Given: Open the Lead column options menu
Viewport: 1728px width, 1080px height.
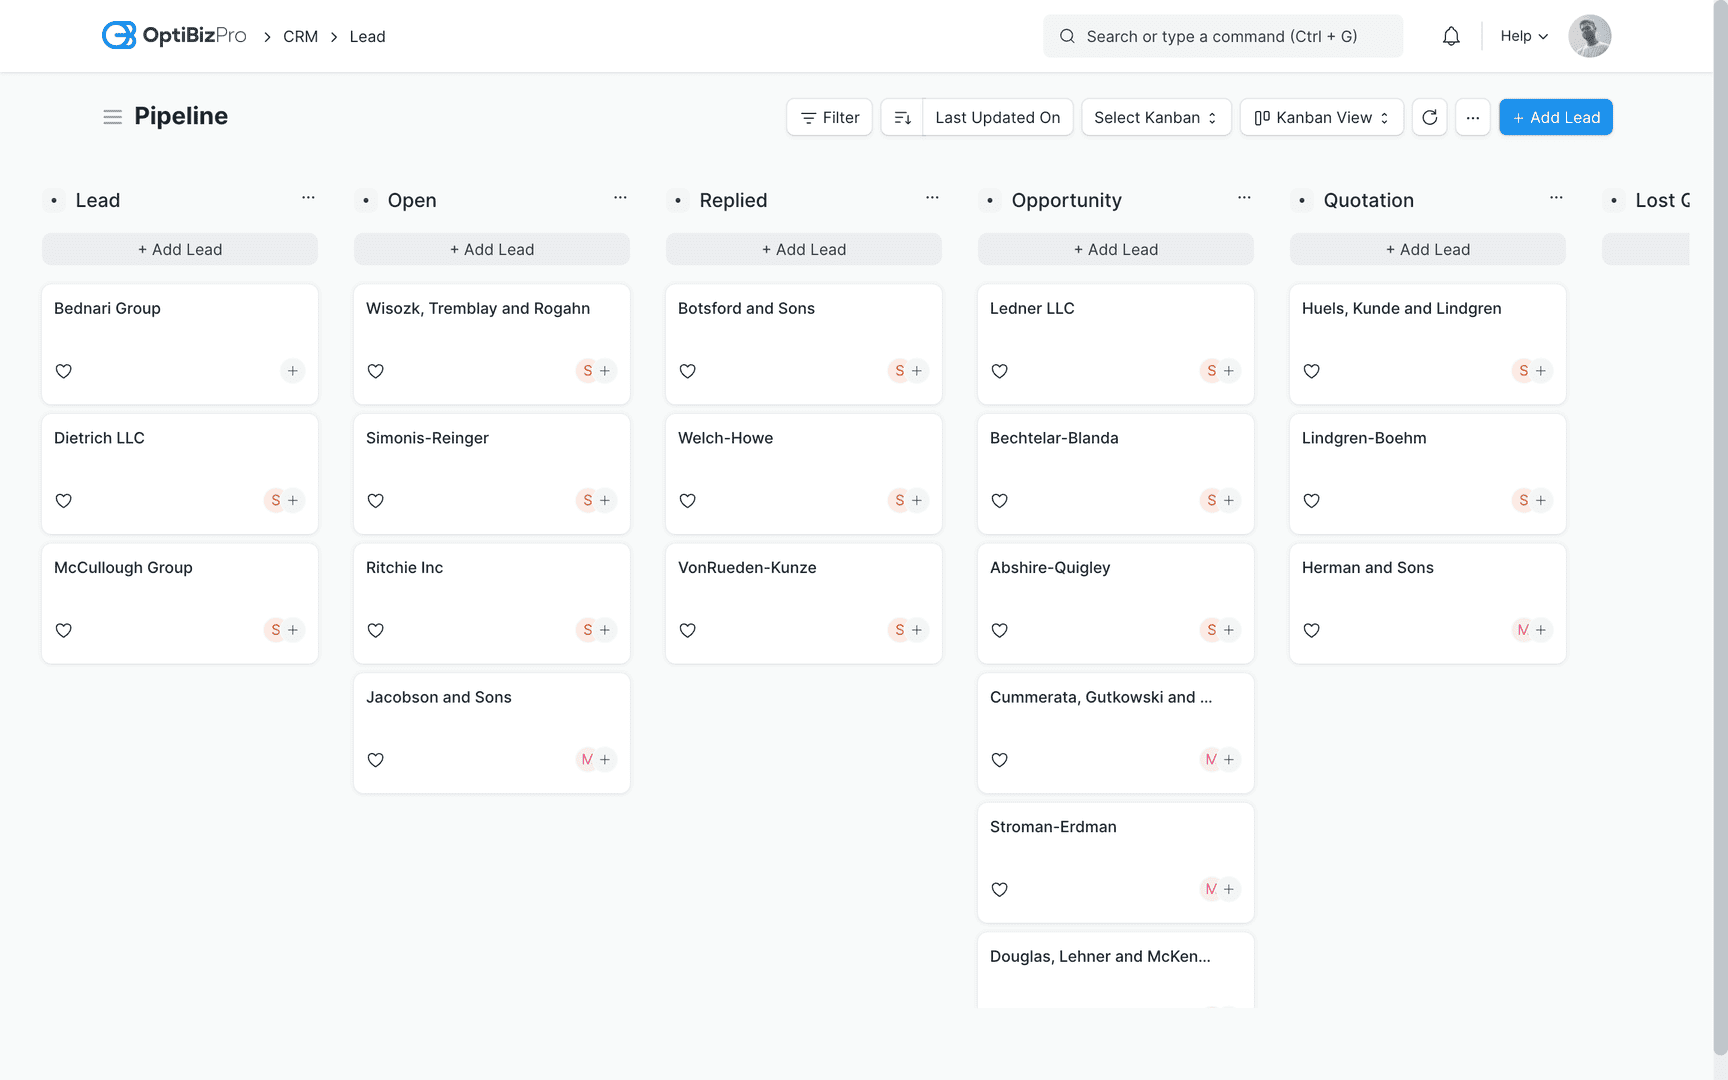Looking at the screenshot, I should tap(308, 197).
